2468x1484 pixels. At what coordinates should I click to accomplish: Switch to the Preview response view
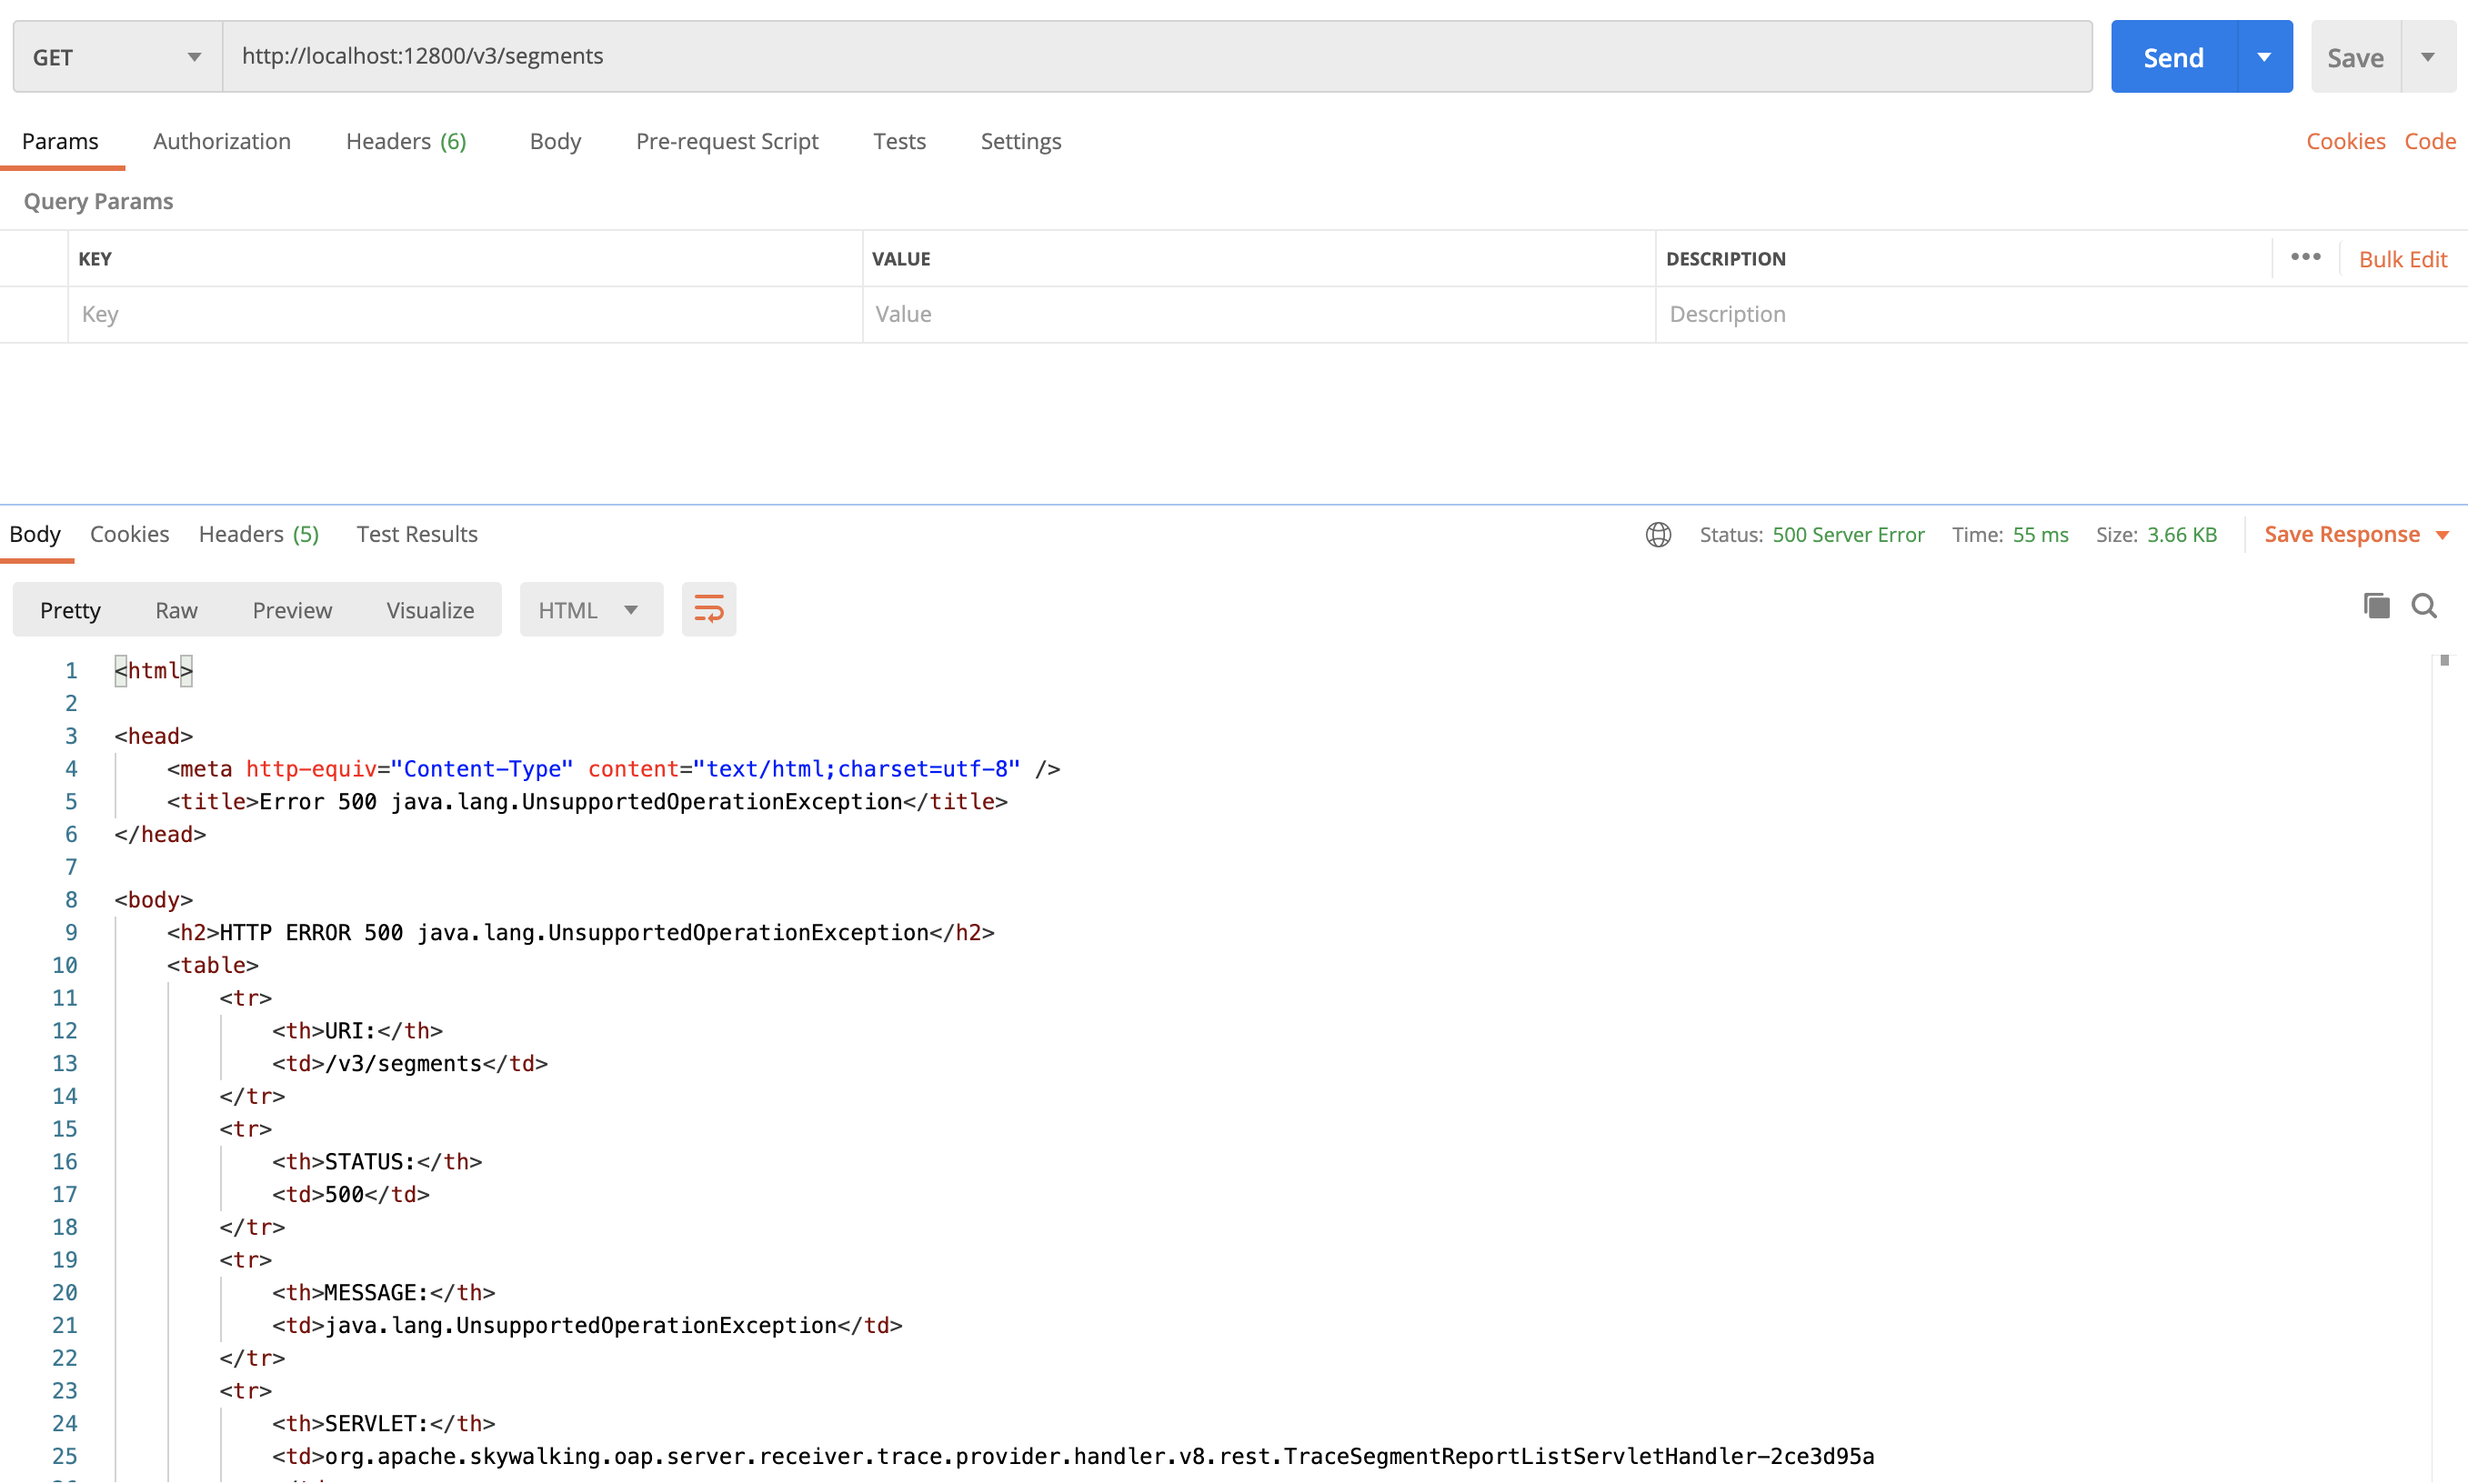292,610
